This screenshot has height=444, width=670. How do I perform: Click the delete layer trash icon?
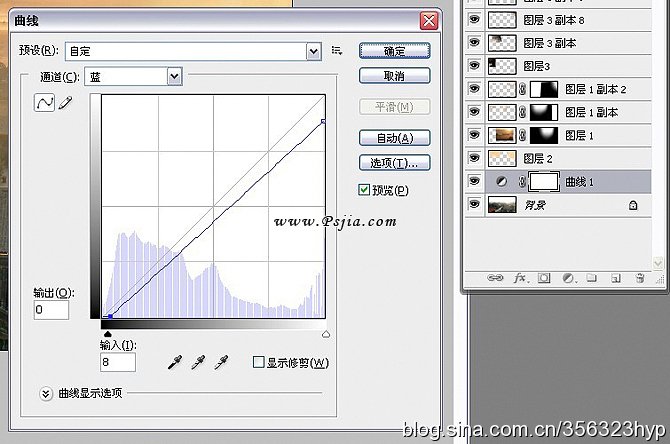click(x=640, y=278)
